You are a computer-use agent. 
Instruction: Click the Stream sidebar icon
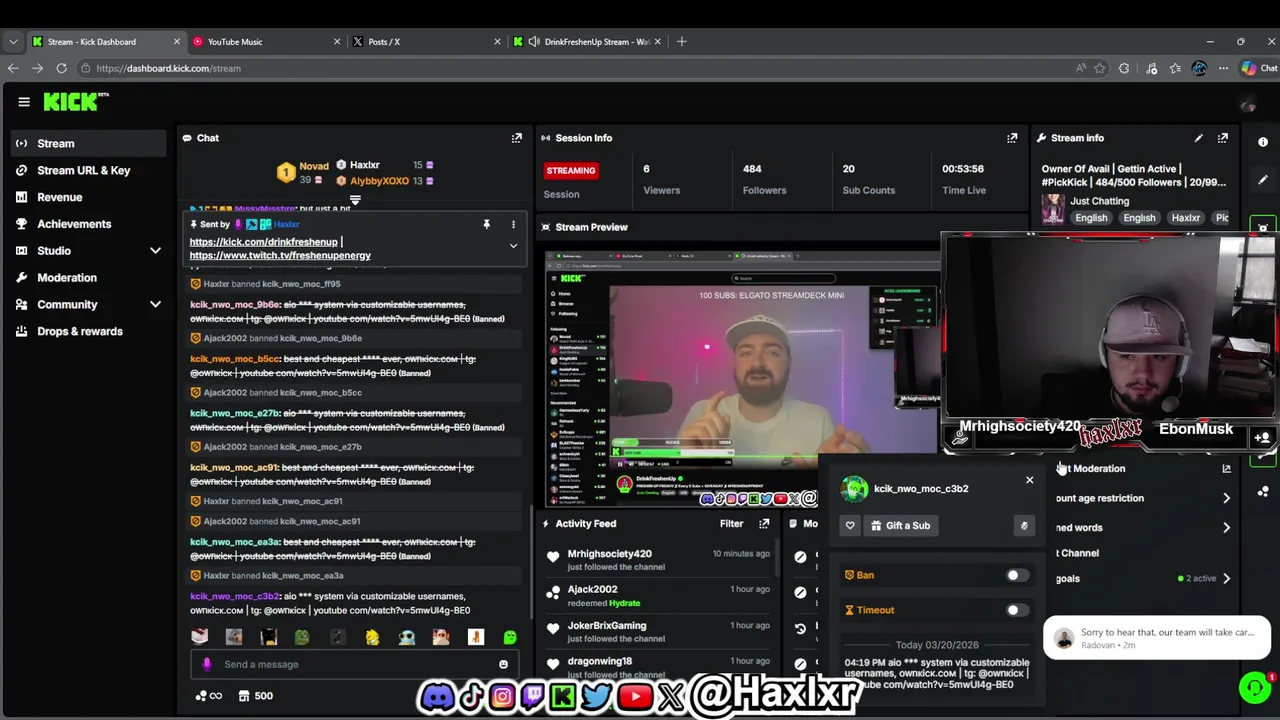pos(22,143)
